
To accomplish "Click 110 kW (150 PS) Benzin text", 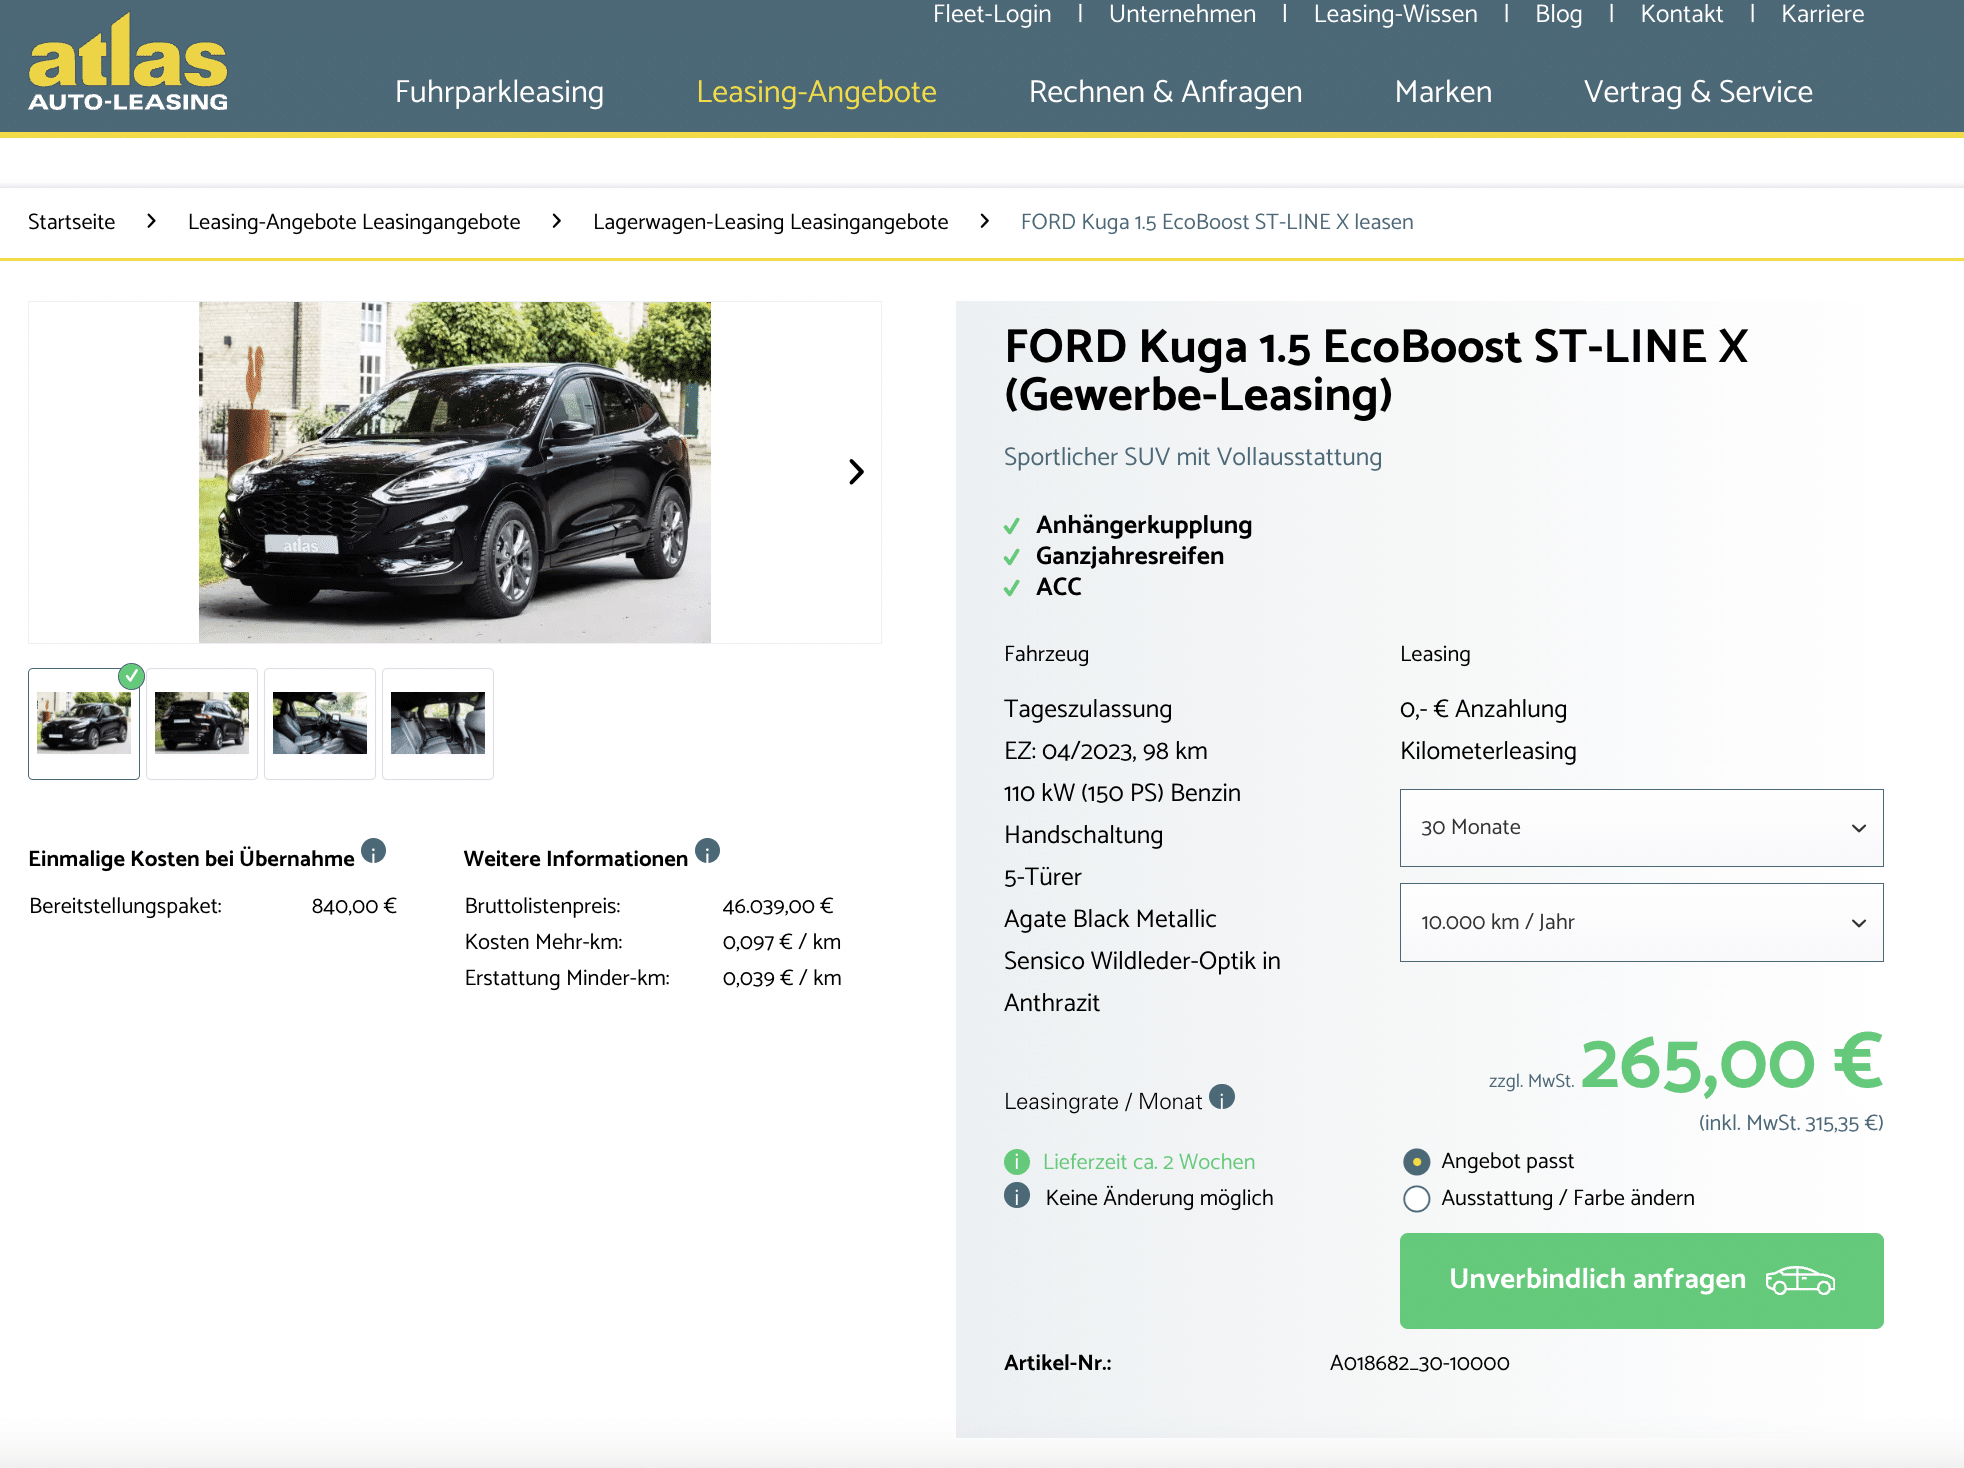I will click(1122, 793).
